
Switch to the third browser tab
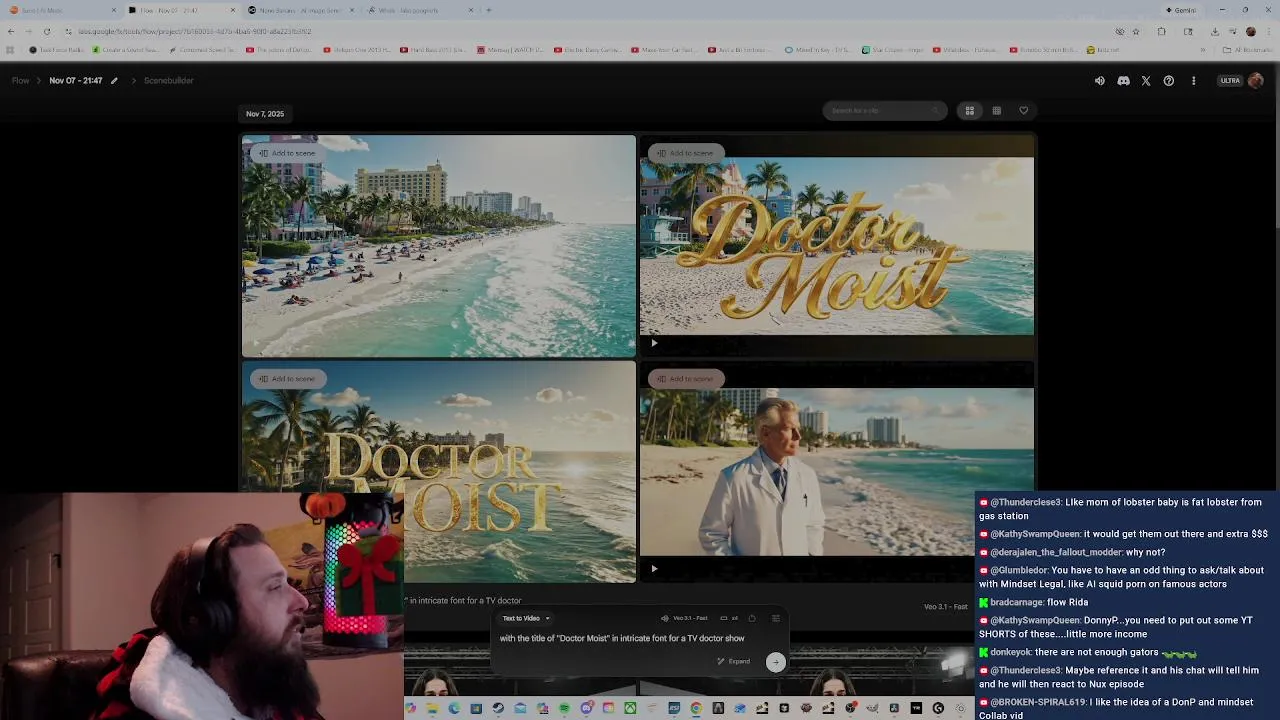302,10
